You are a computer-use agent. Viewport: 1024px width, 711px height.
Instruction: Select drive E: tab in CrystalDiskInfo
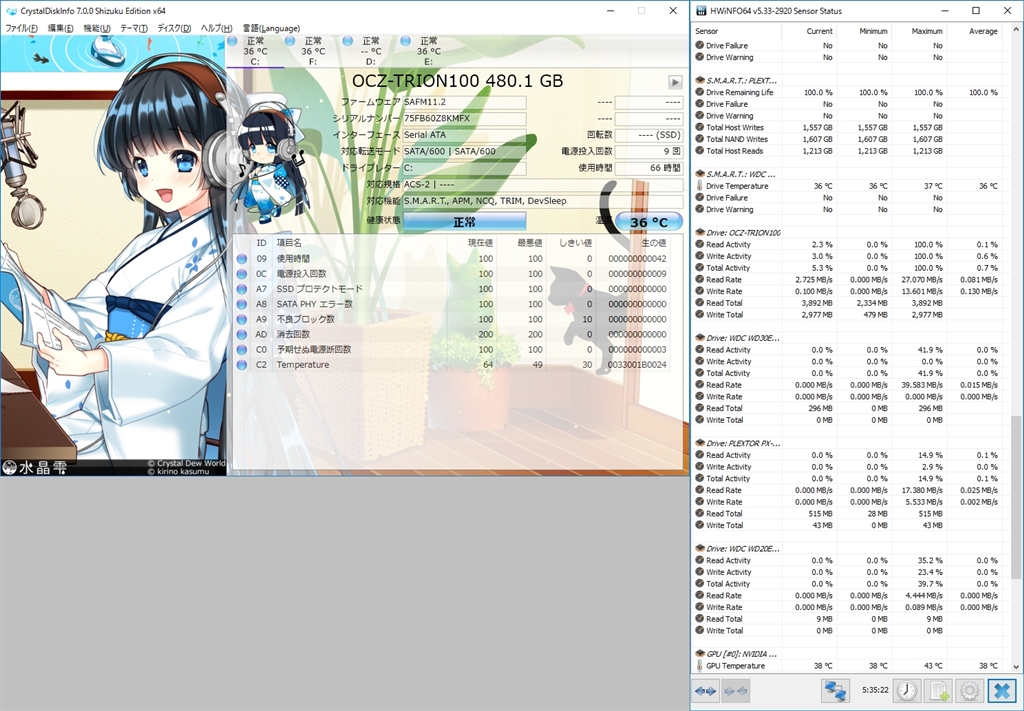(x=427, y=51)
